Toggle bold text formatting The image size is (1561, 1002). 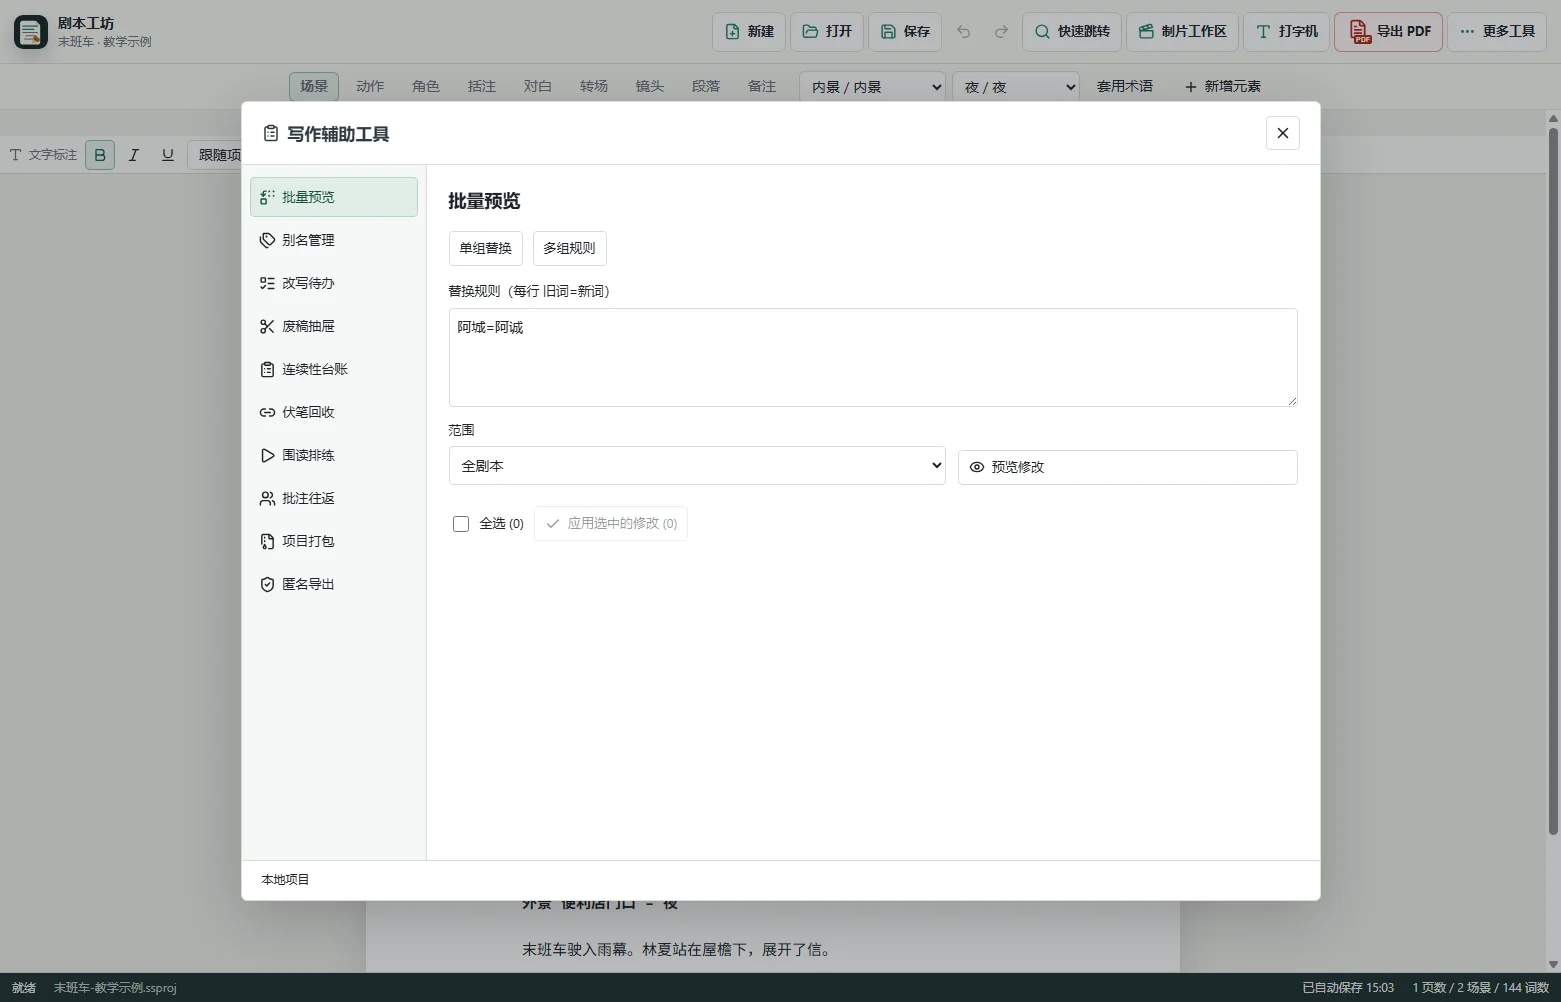[x=100, y=155]
